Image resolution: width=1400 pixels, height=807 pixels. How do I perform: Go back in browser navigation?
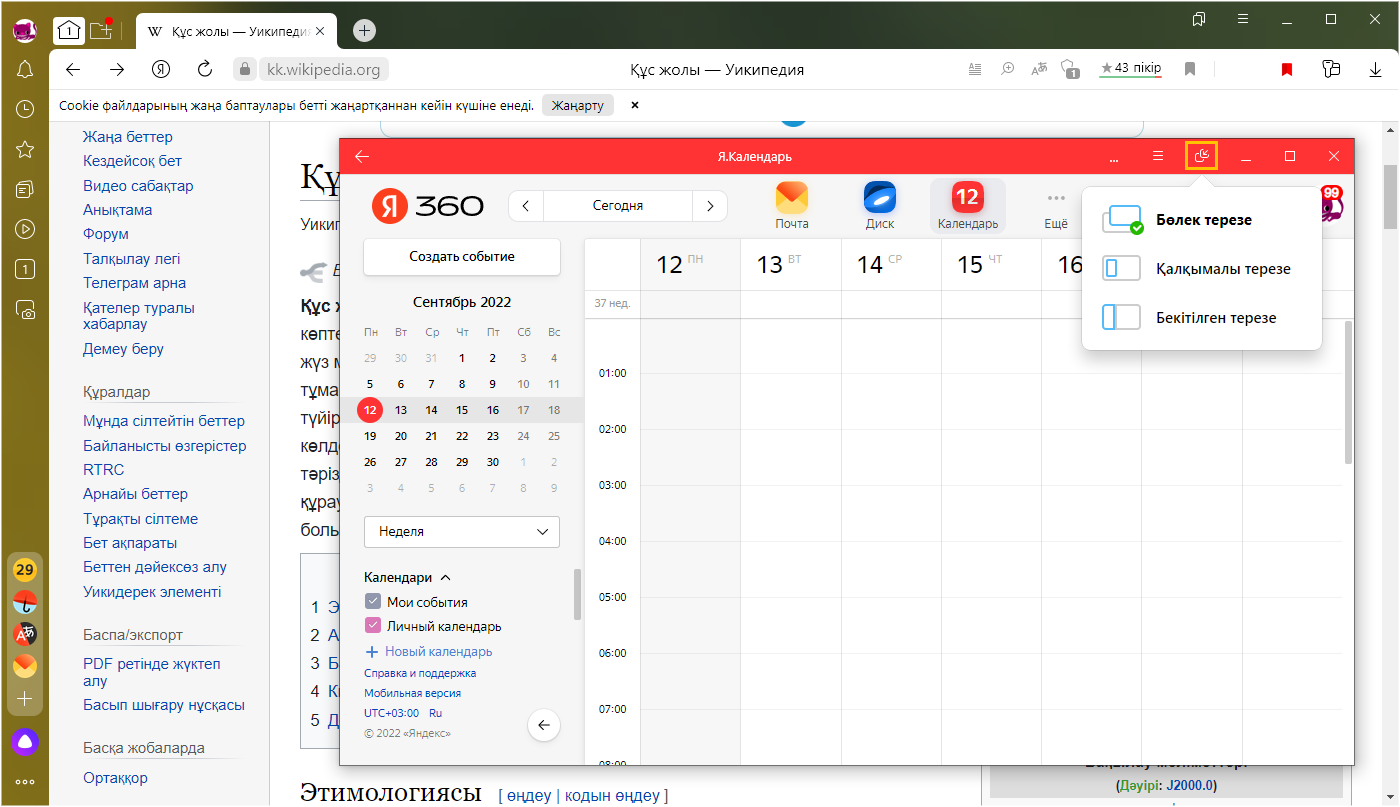[x=72, y=69]
